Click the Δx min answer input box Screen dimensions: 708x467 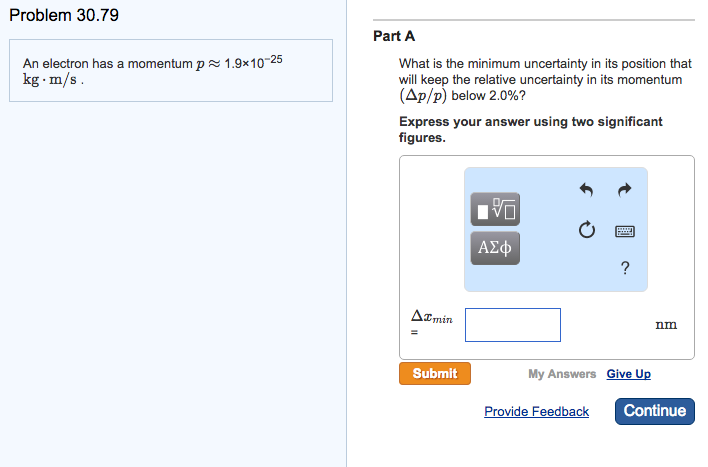pyautogui.click(x=512, y=324)
